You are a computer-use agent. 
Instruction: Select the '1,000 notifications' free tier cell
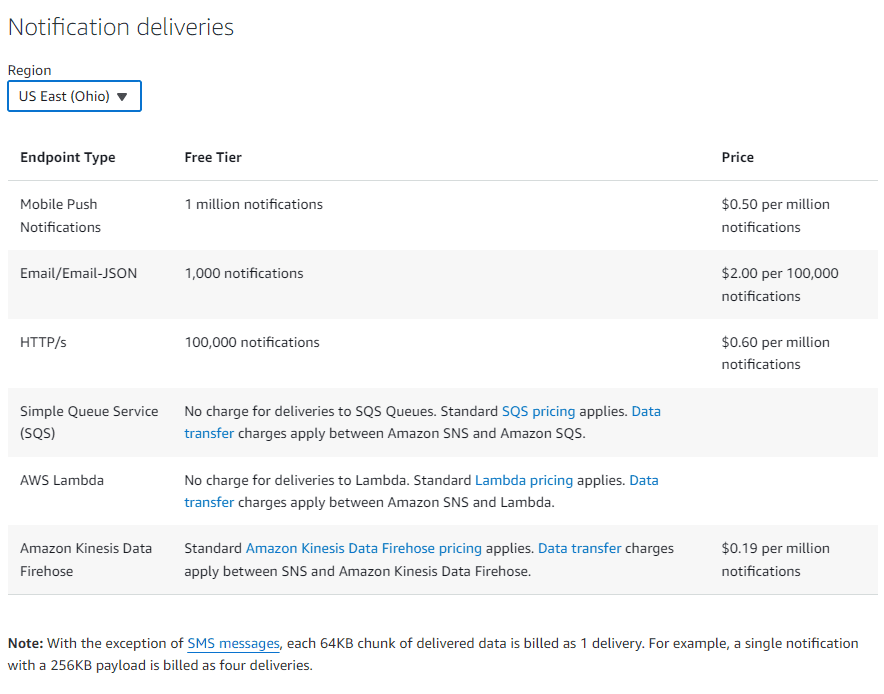point(244,273)
